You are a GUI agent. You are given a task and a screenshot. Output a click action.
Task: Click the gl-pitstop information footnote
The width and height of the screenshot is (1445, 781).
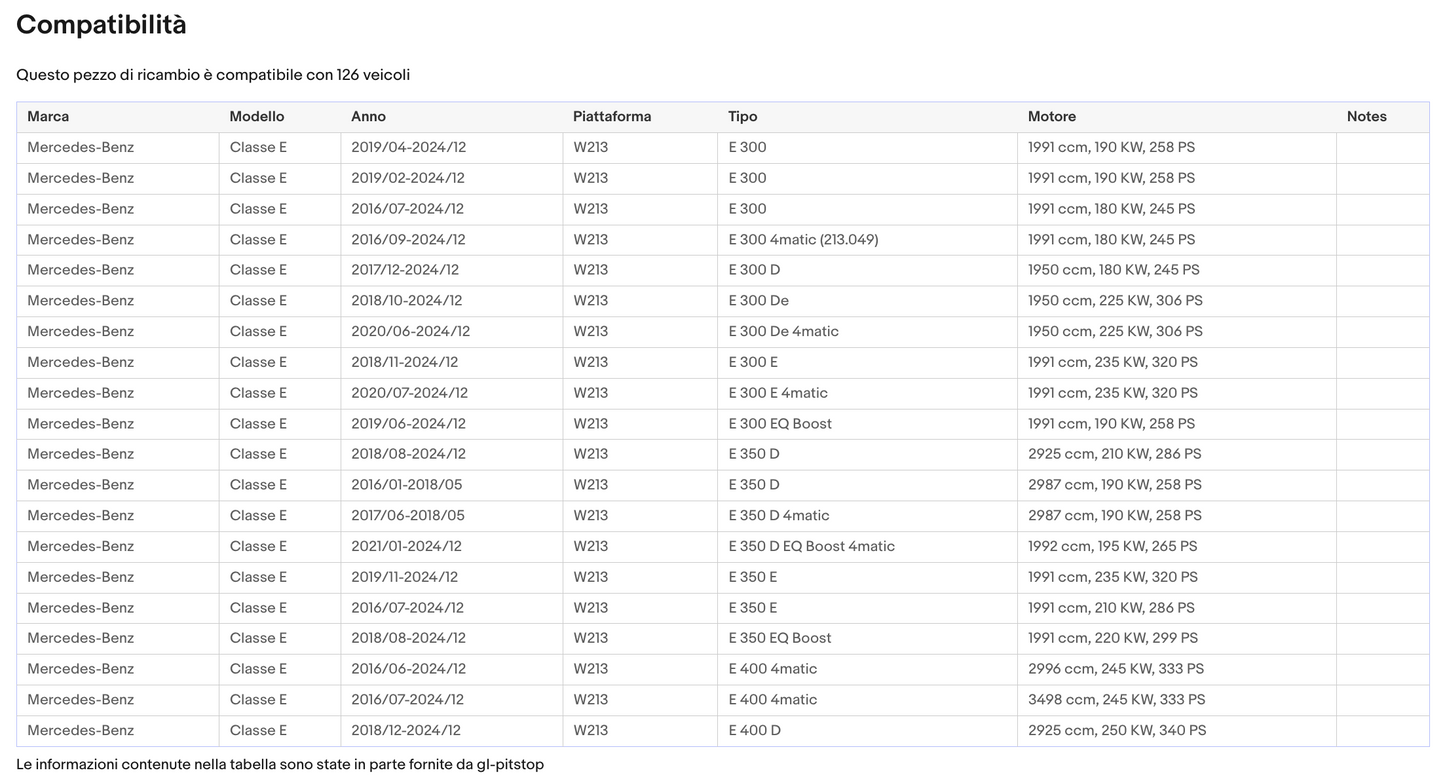coord(280,765)
